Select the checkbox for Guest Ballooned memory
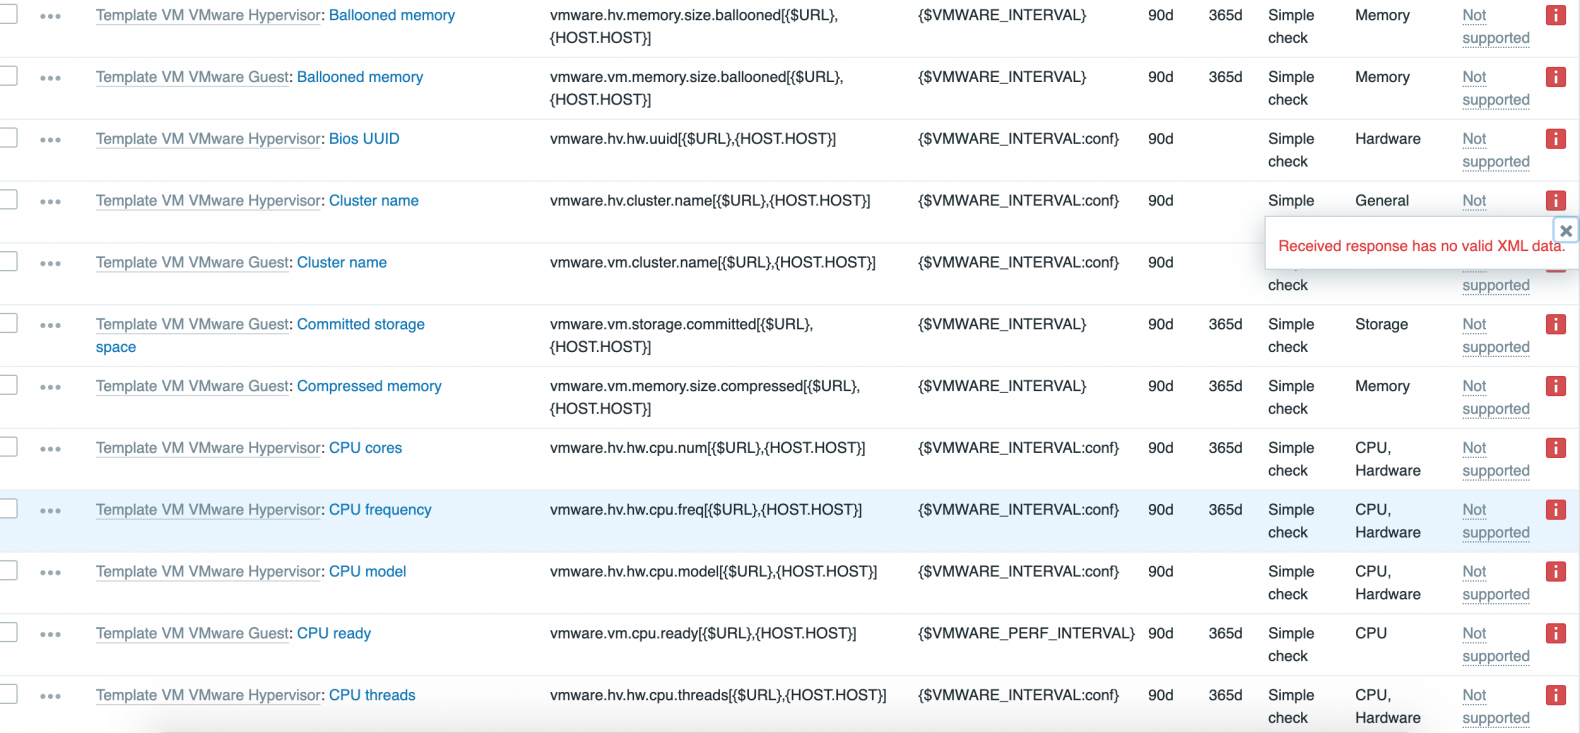This screenshot has height=733, width=1580. pyautogui.click(x=8, y=75)
